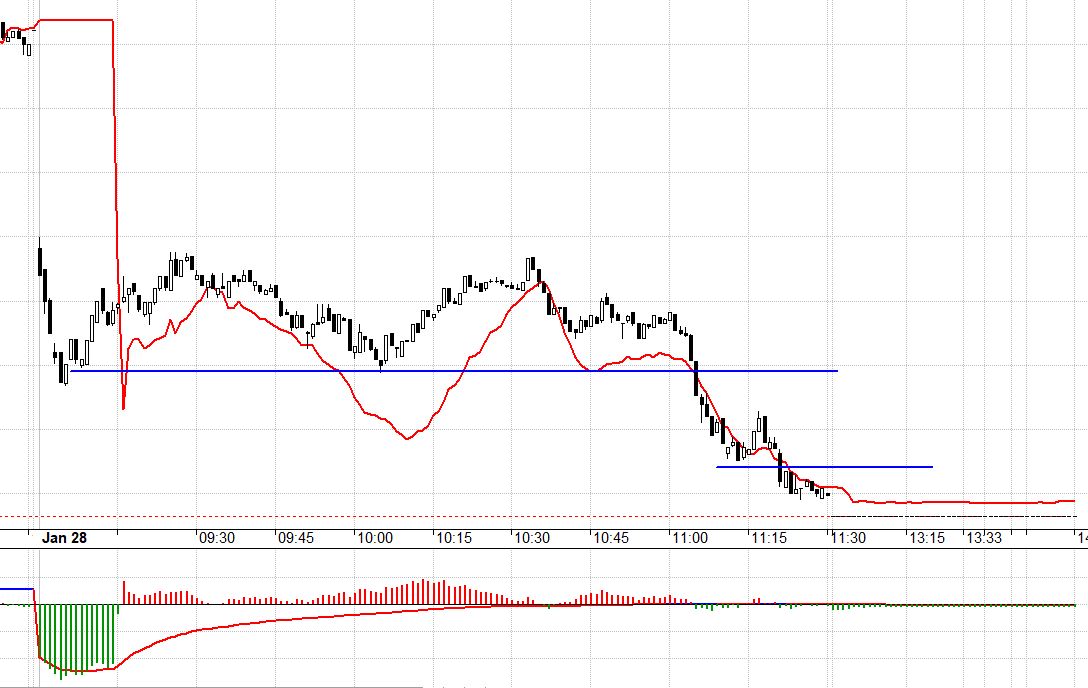Image resolution: width=1088 pixels, height=688 pixels.
Task: Click the 09:45 time axis label
Action: [296, 537]
